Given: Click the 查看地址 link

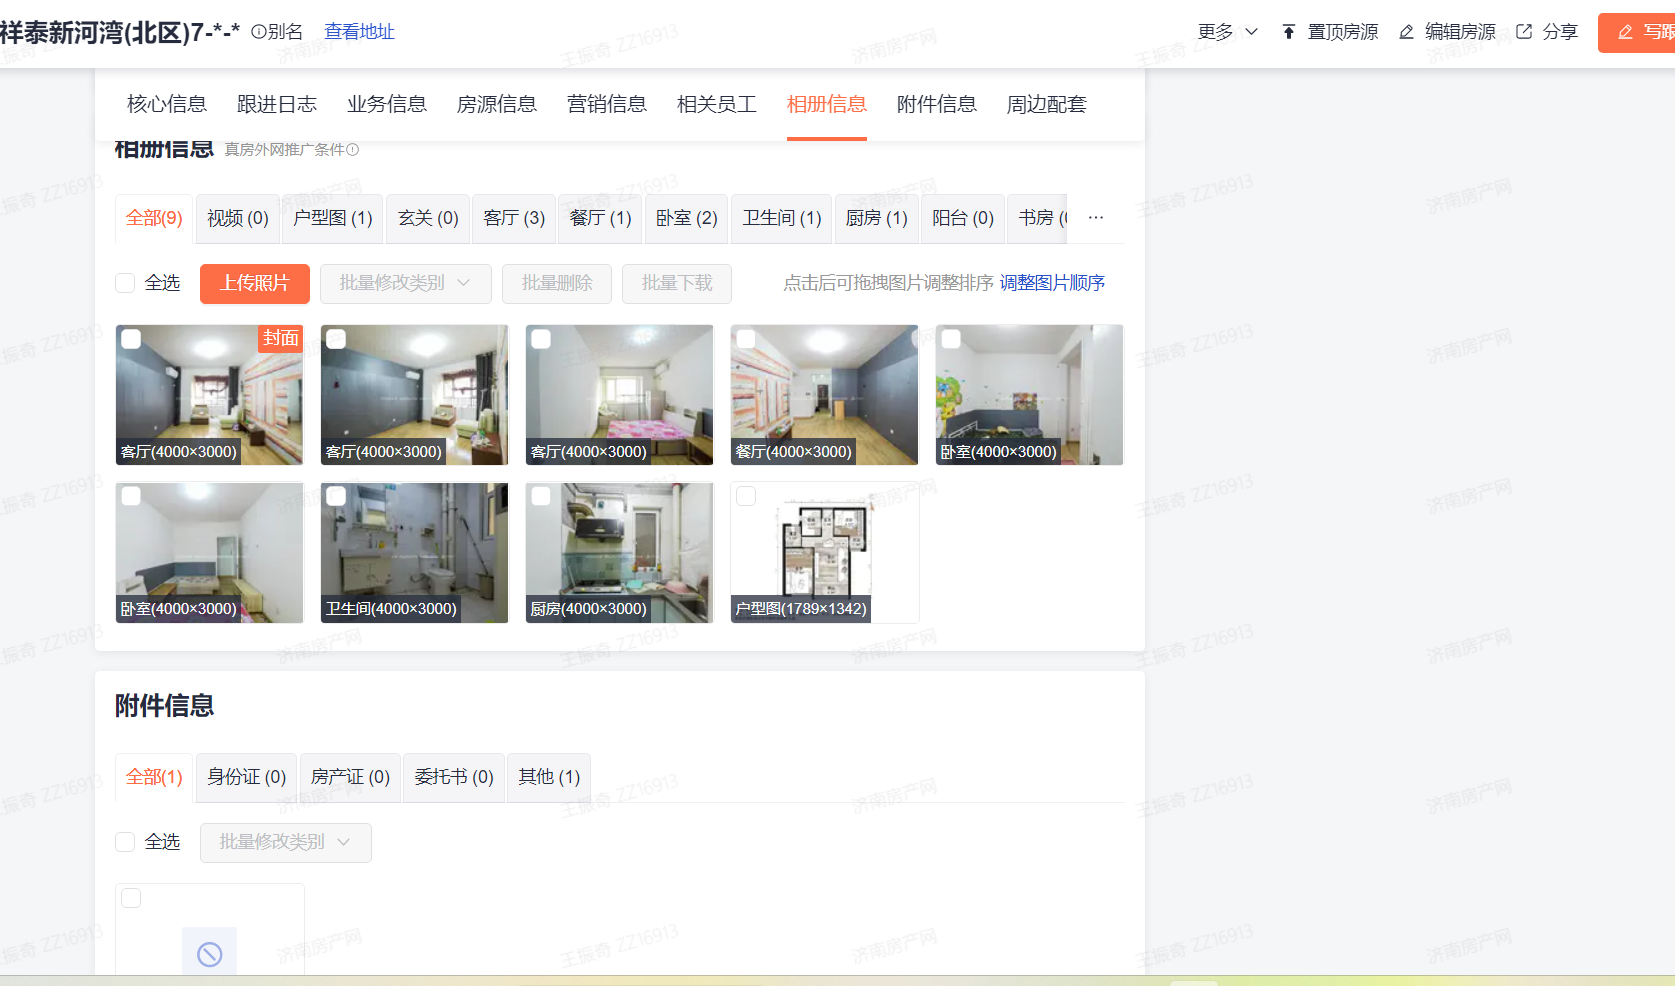Looking at the screenshot, I should [x=359, y=32].
